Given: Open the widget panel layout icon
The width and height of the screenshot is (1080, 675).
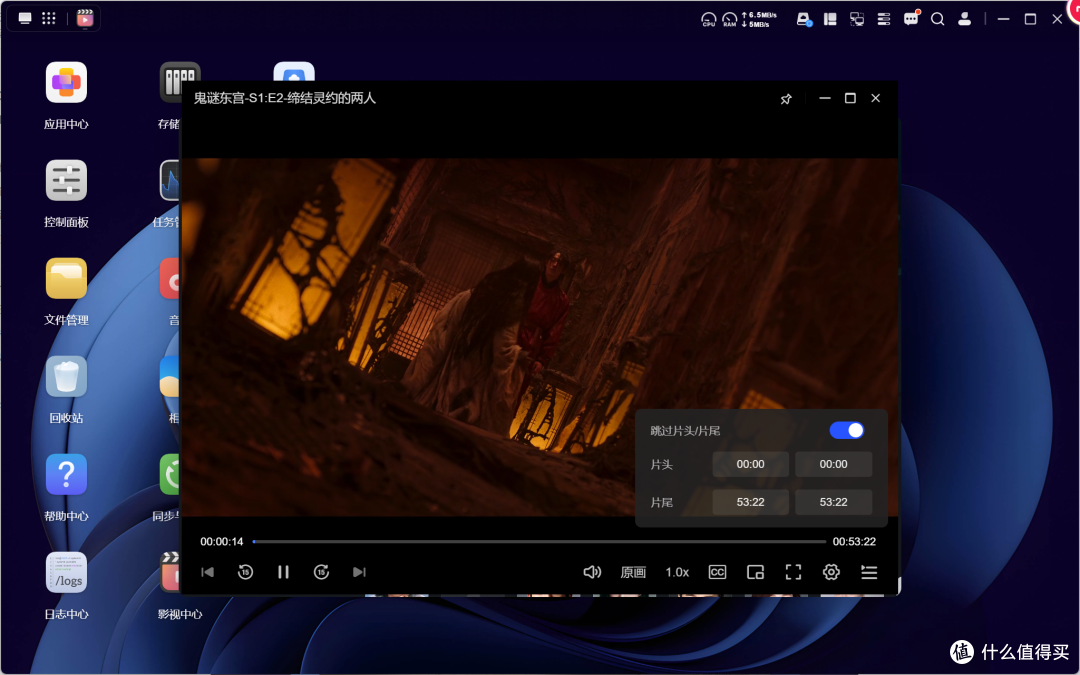Looking at the screenshot, I should pos(830,19).
